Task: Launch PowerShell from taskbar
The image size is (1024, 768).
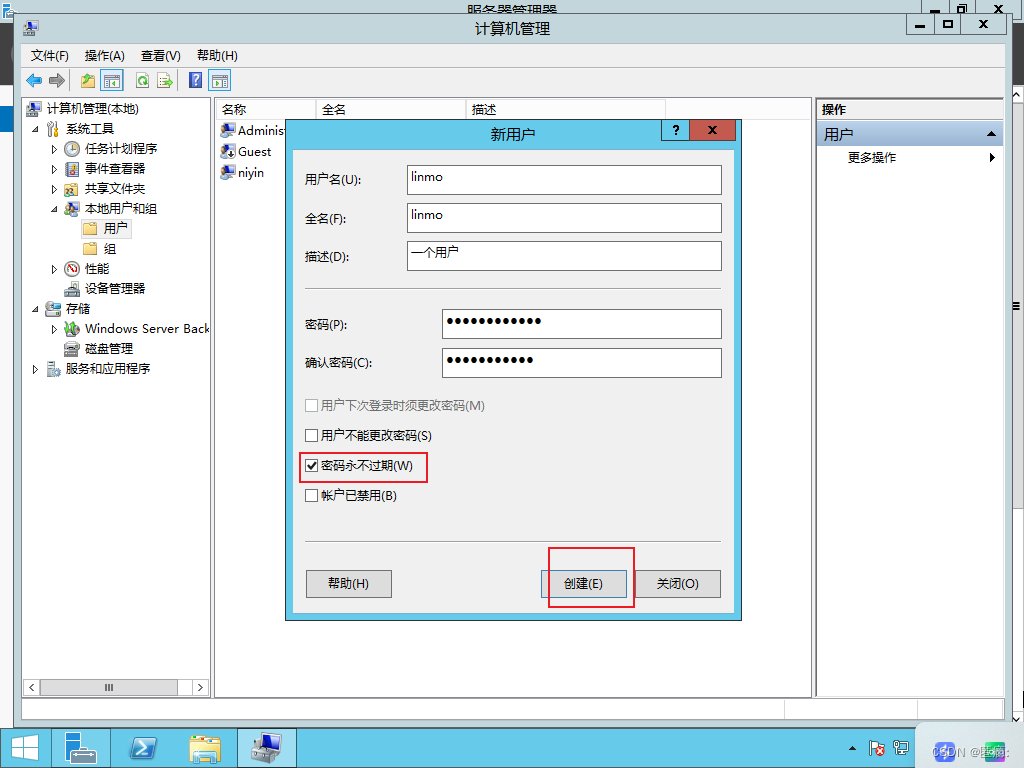Action: (143, 748)
